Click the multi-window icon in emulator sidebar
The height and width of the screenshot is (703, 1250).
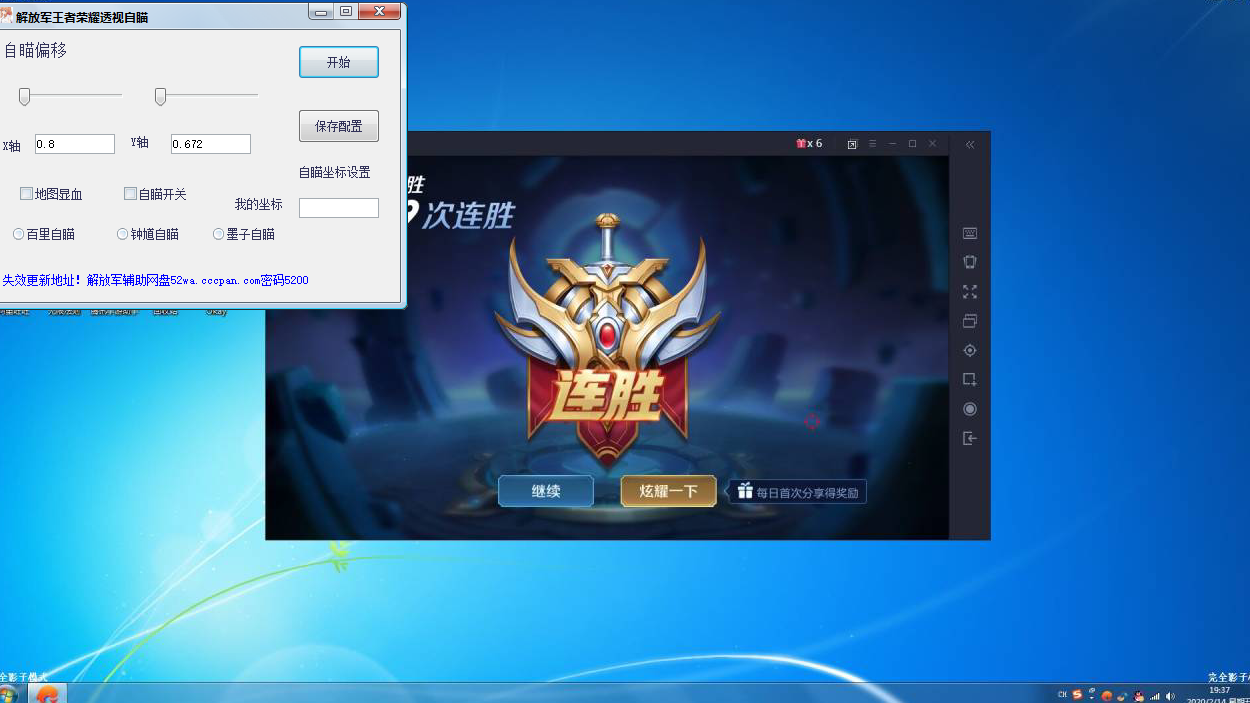click(970, 321)
